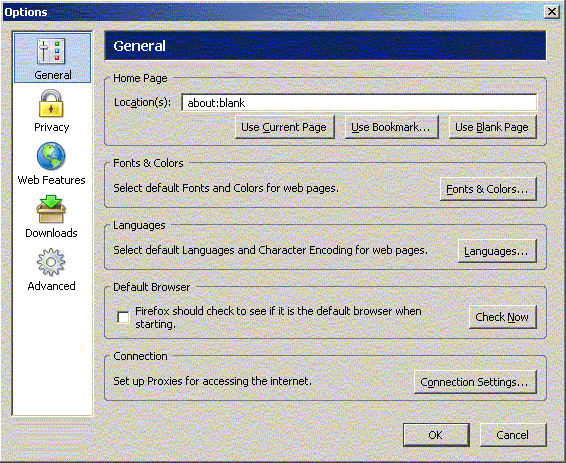The image size is (566, 463).
Task: Open the Languages… dialog
Action: tap(497, 251)
